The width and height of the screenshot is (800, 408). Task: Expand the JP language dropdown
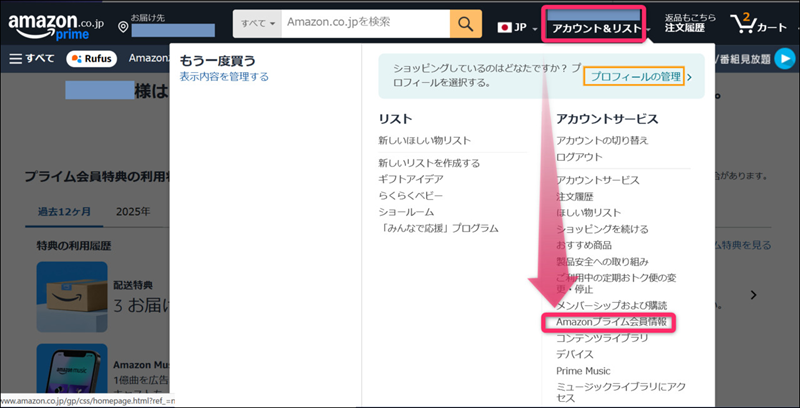click(534, 29)
